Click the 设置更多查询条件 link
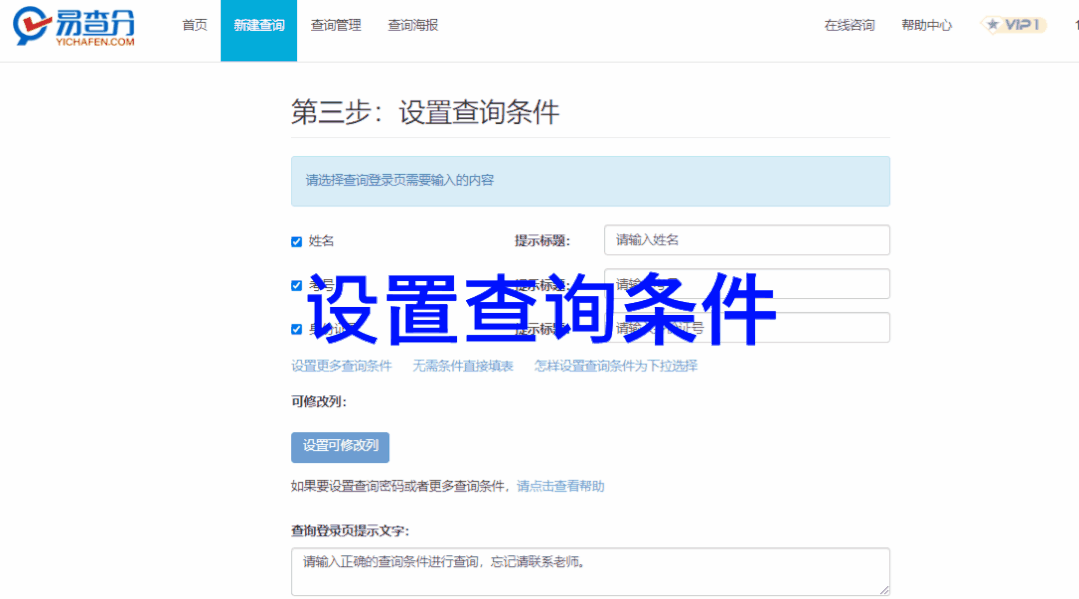 click(x=341, y=366)
